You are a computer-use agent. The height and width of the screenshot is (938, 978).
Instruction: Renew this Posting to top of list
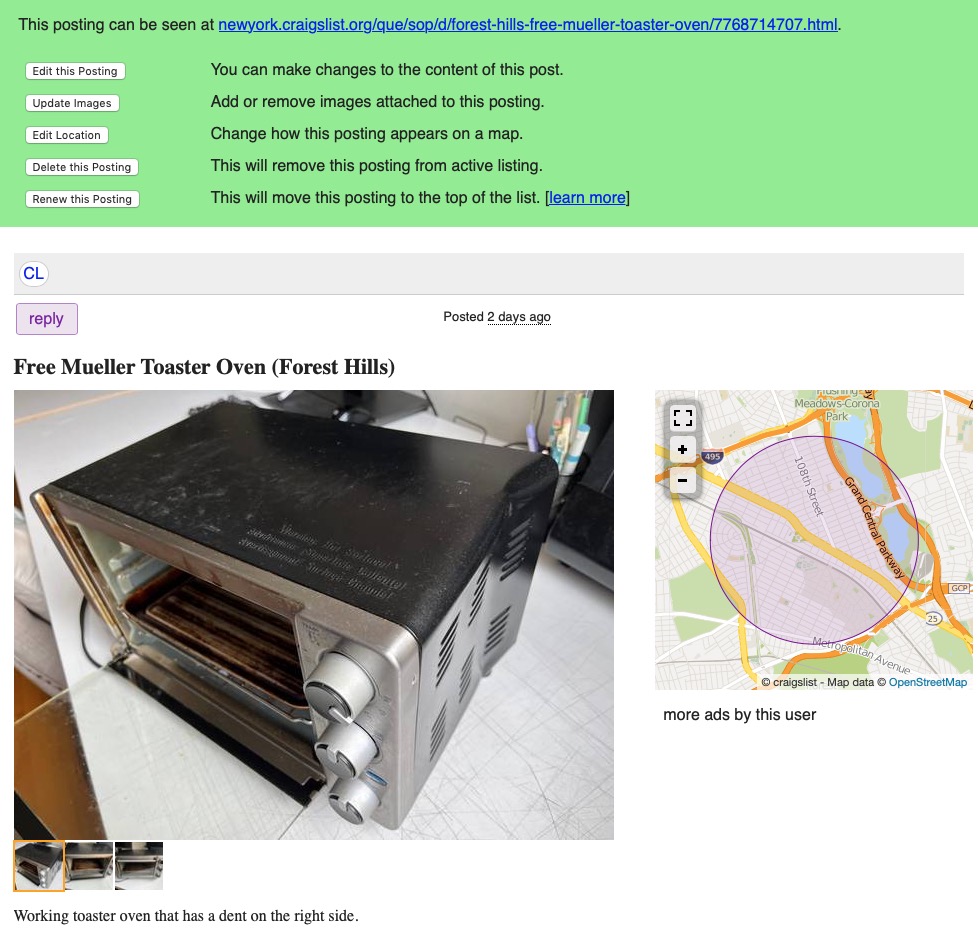click(x=82, y=199)
